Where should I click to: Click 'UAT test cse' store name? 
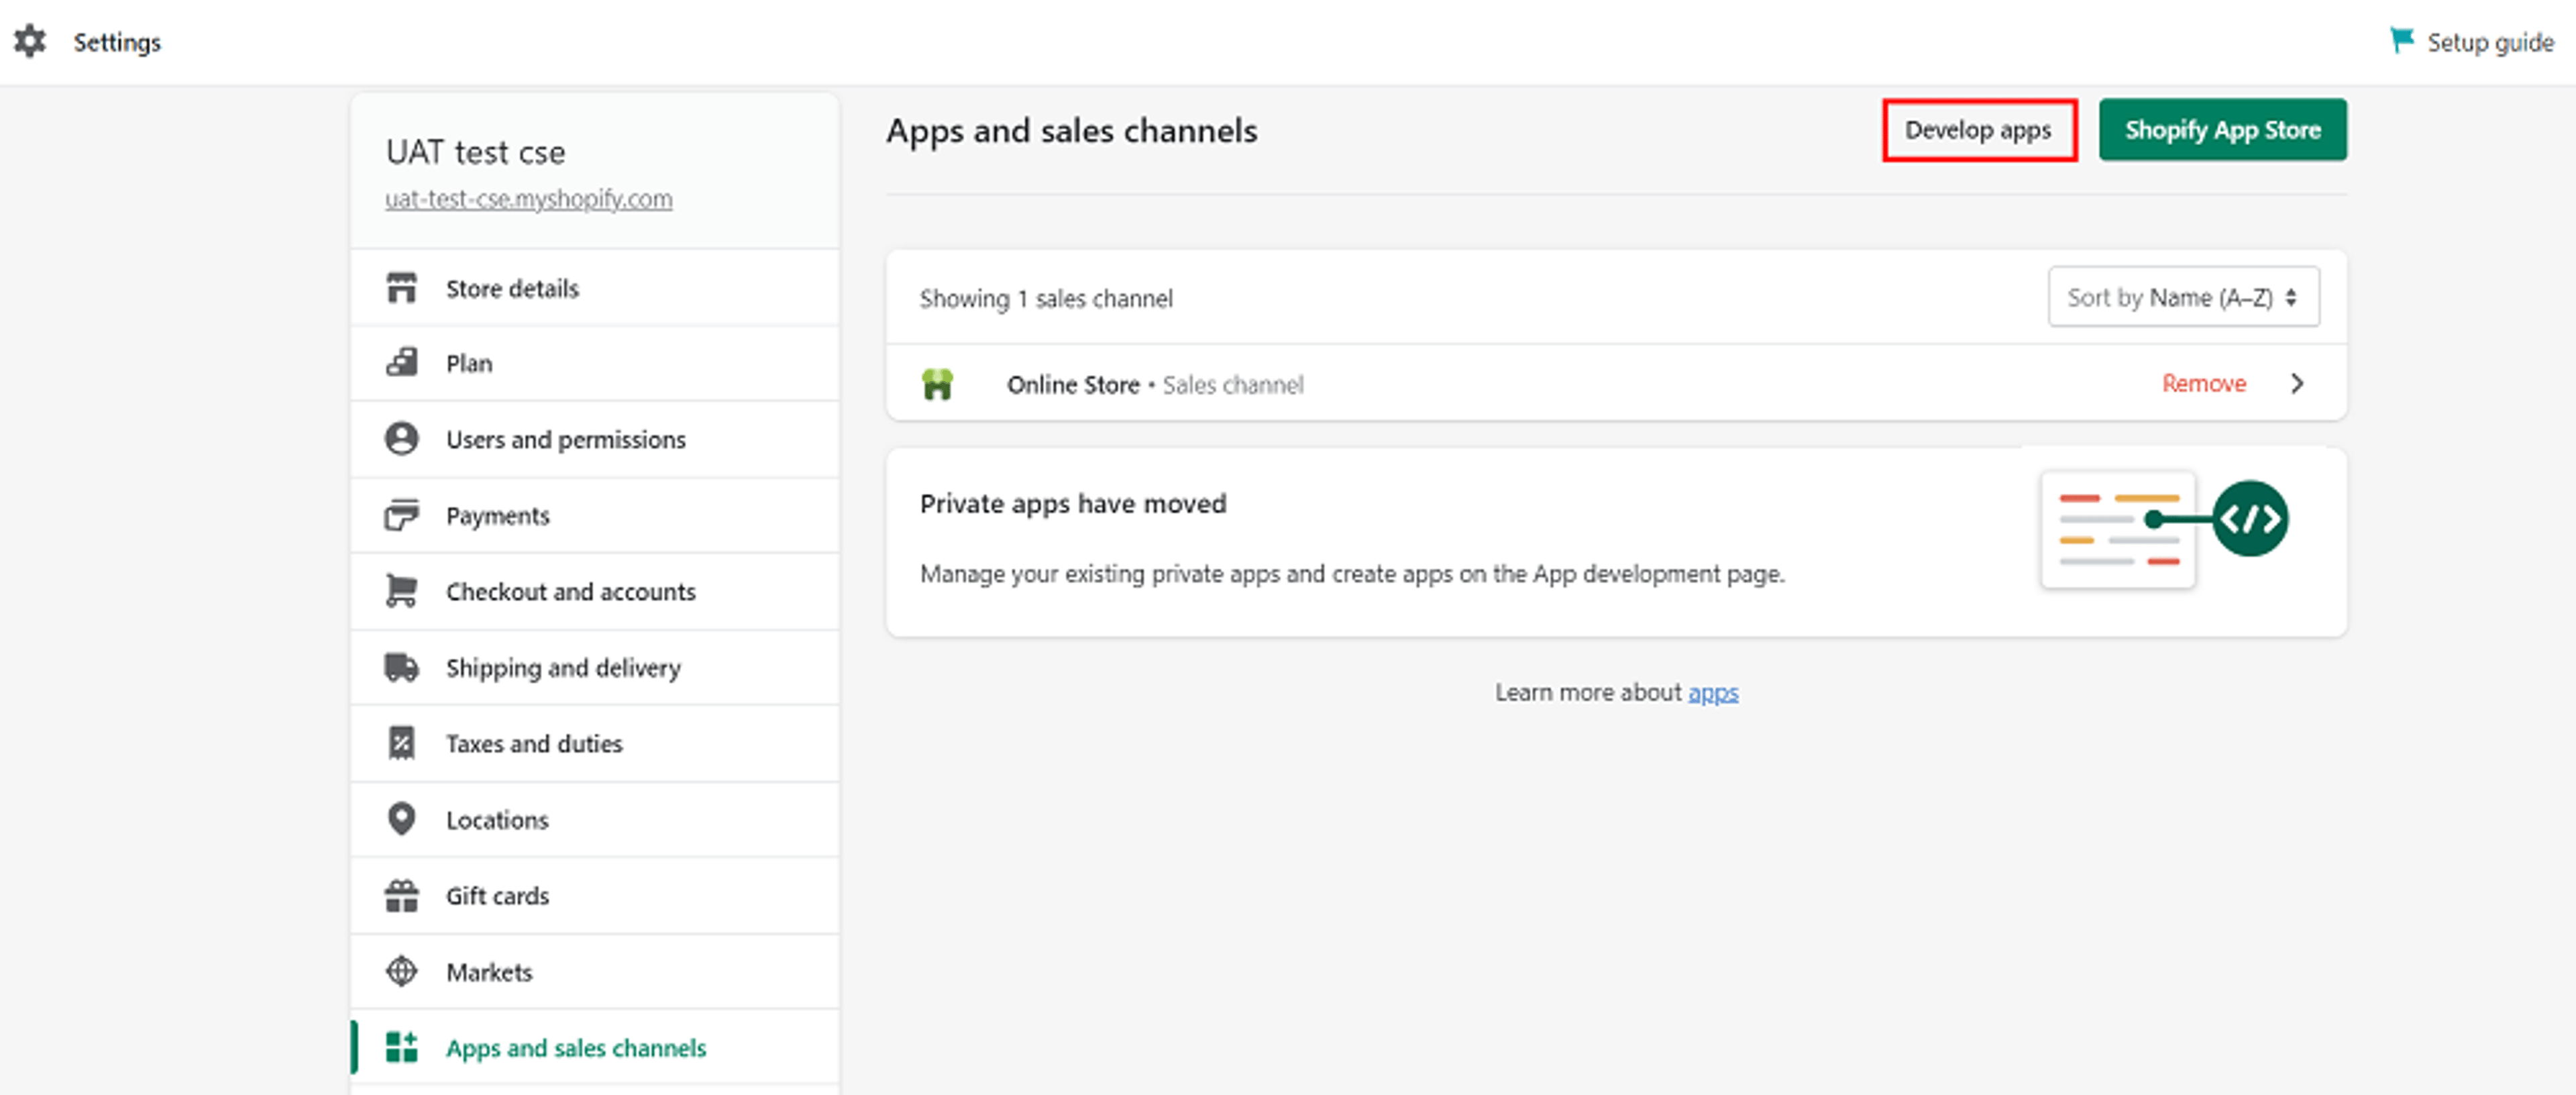tap(476, 152)
